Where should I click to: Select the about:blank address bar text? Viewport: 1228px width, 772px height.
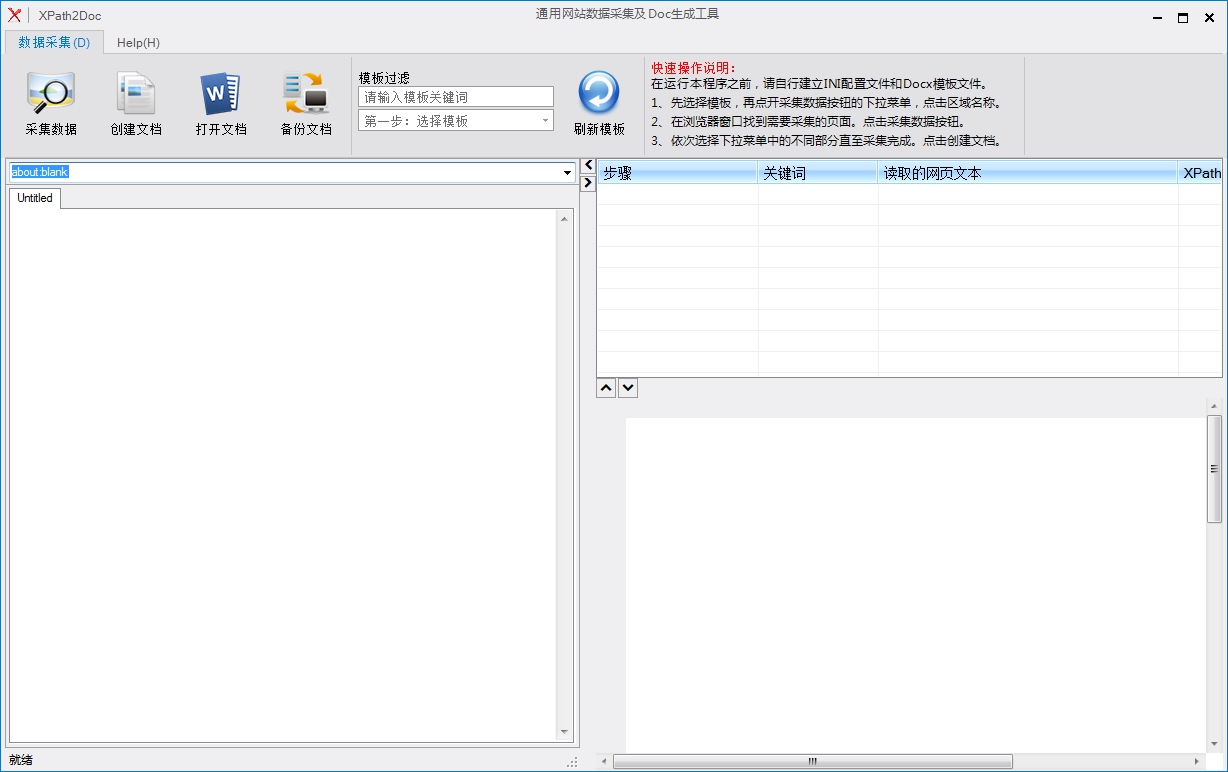39,171
